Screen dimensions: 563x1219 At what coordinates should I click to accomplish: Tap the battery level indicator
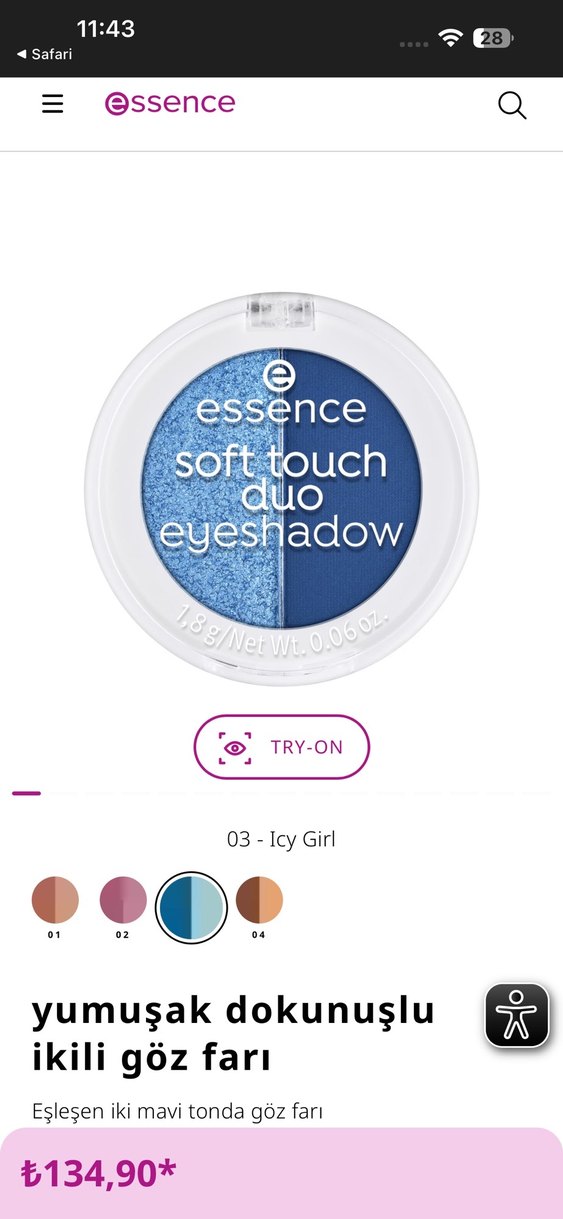(x=492, y=38)
